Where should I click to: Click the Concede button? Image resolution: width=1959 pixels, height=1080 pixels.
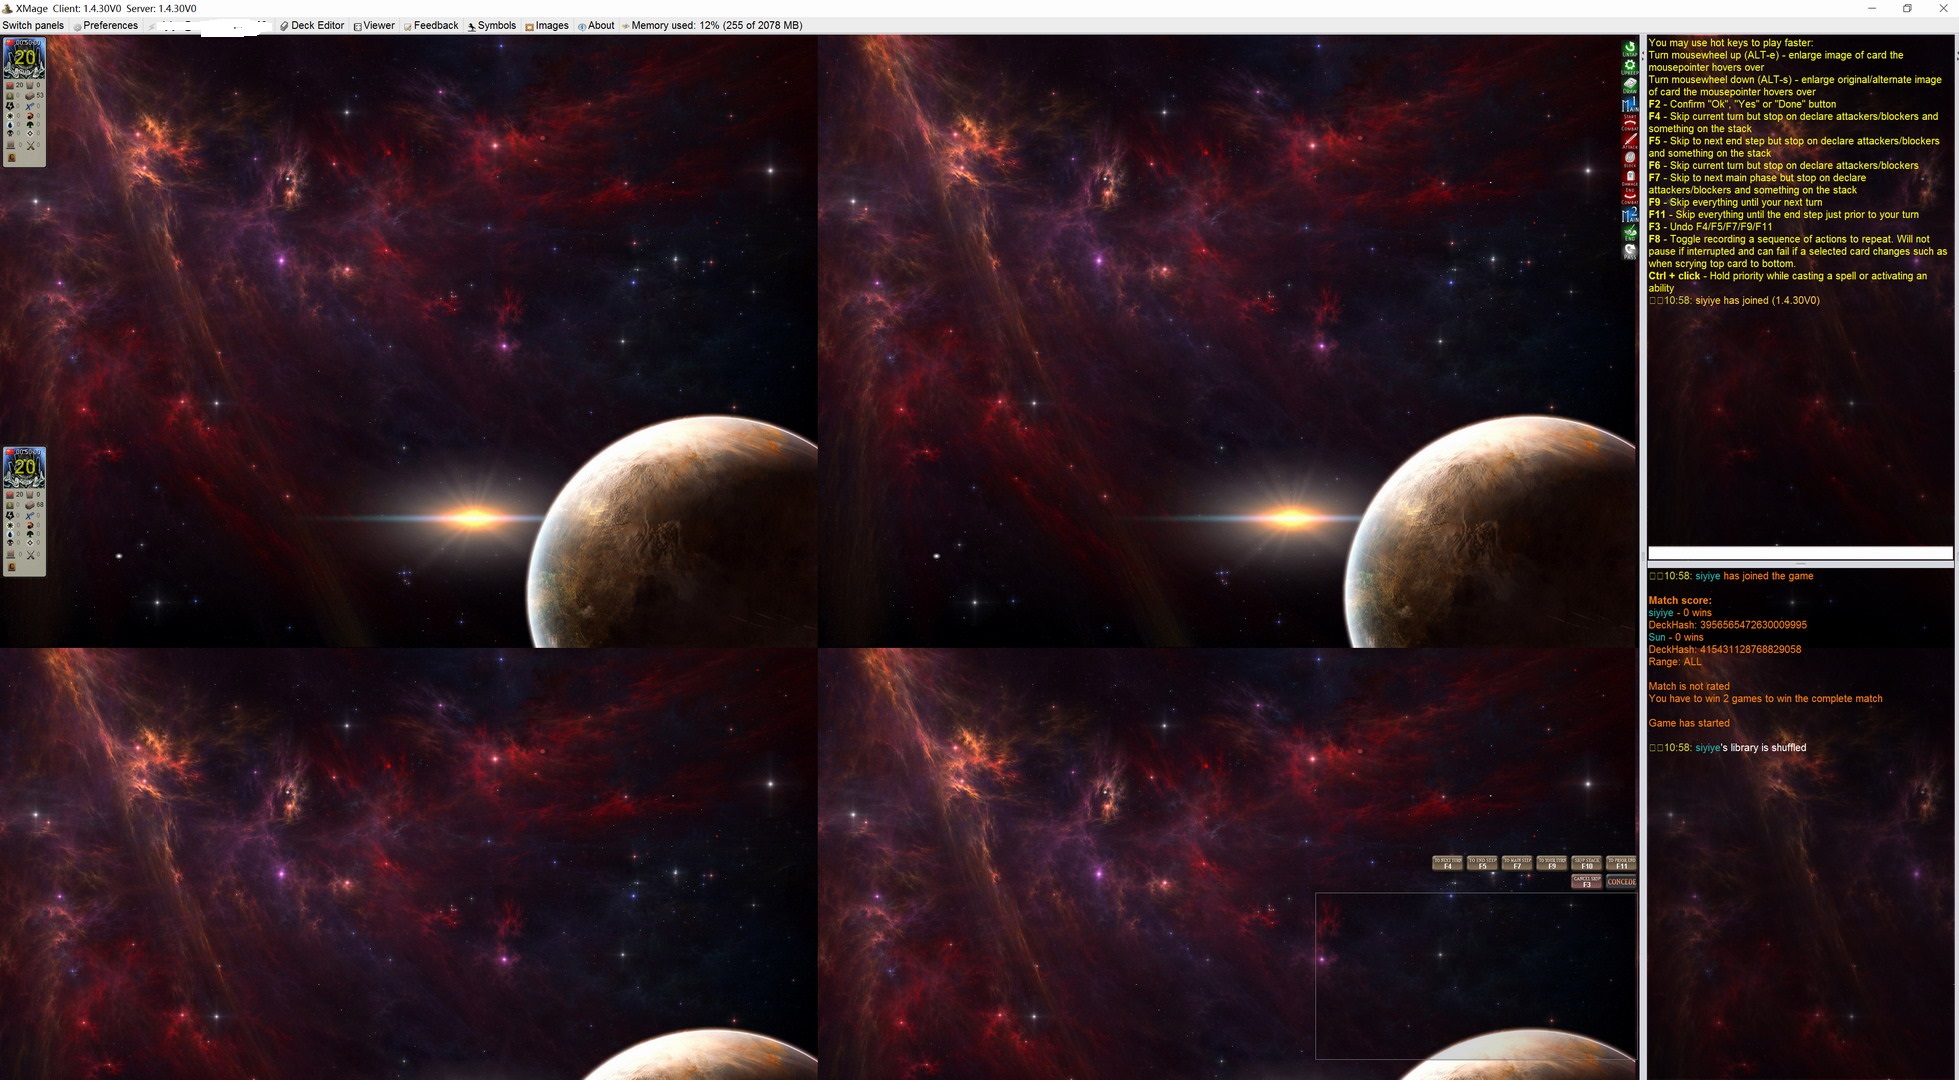pyautogui.click(x=1621, y=881)
